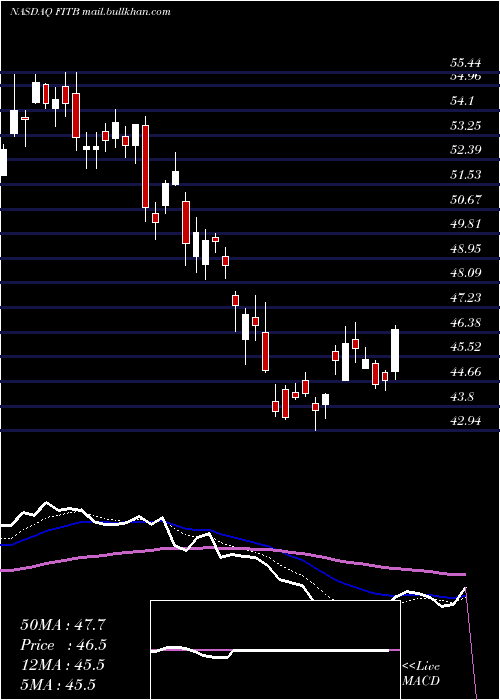Click the 45.52 price level label
The width and height of the screenshot is (500, 700).
pyautogui.click(x=466, y=347)
